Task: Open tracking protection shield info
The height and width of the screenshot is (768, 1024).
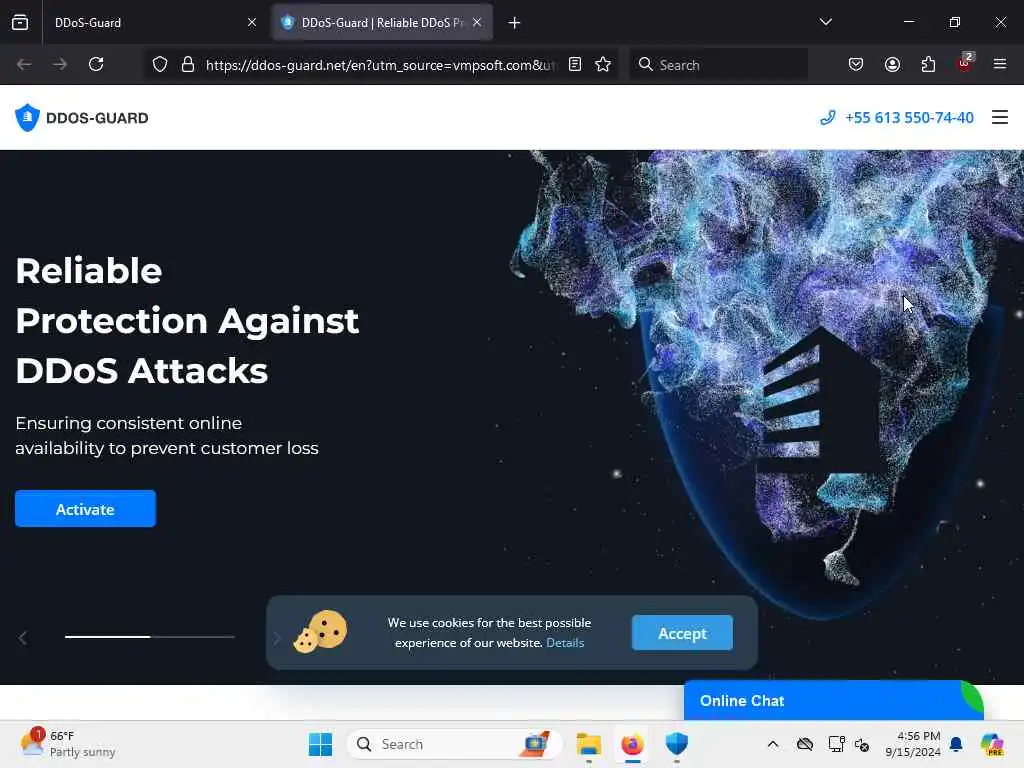Action: point(160,65)
